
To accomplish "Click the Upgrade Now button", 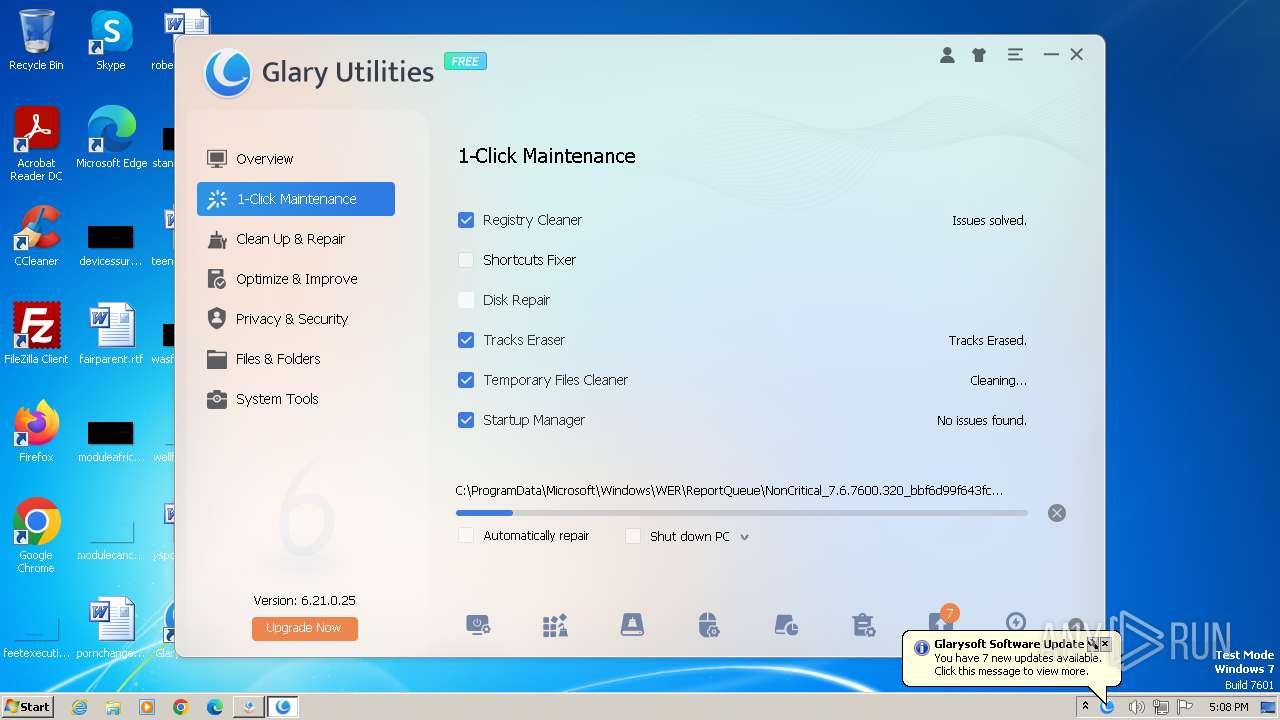I will [x=305, y=628].
